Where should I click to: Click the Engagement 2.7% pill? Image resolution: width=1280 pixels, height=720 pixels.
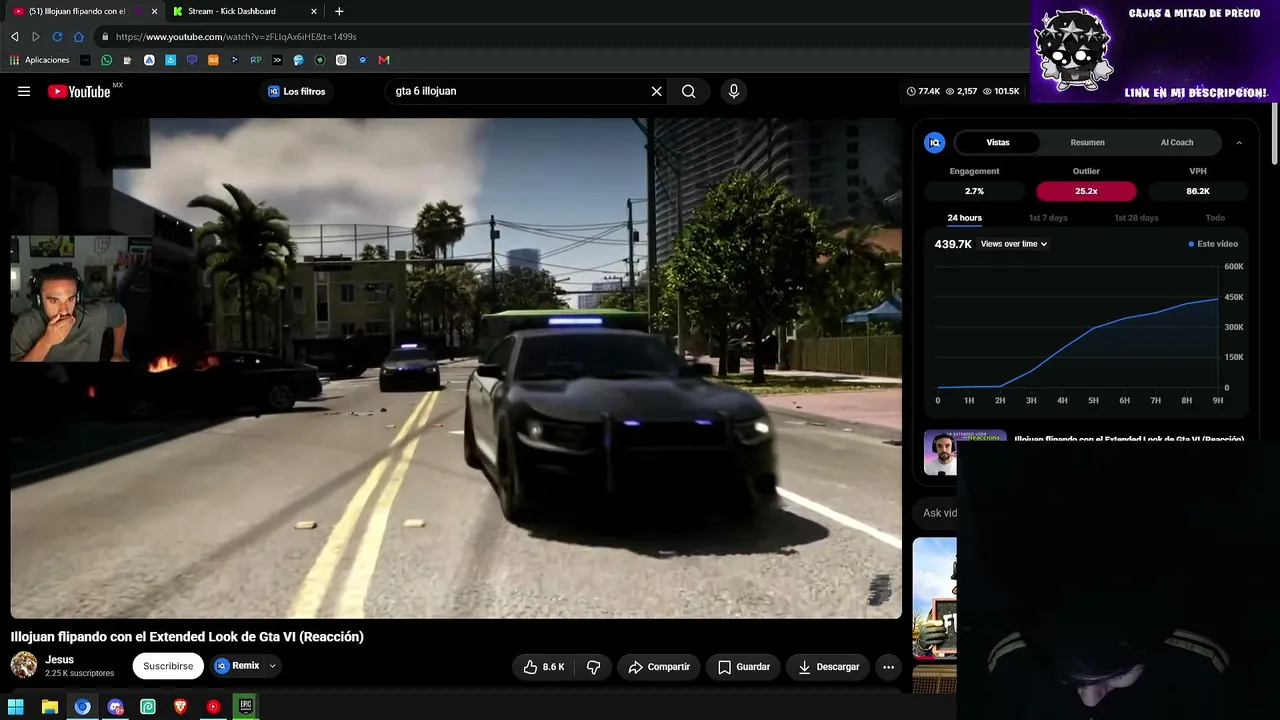pos(974,191)
